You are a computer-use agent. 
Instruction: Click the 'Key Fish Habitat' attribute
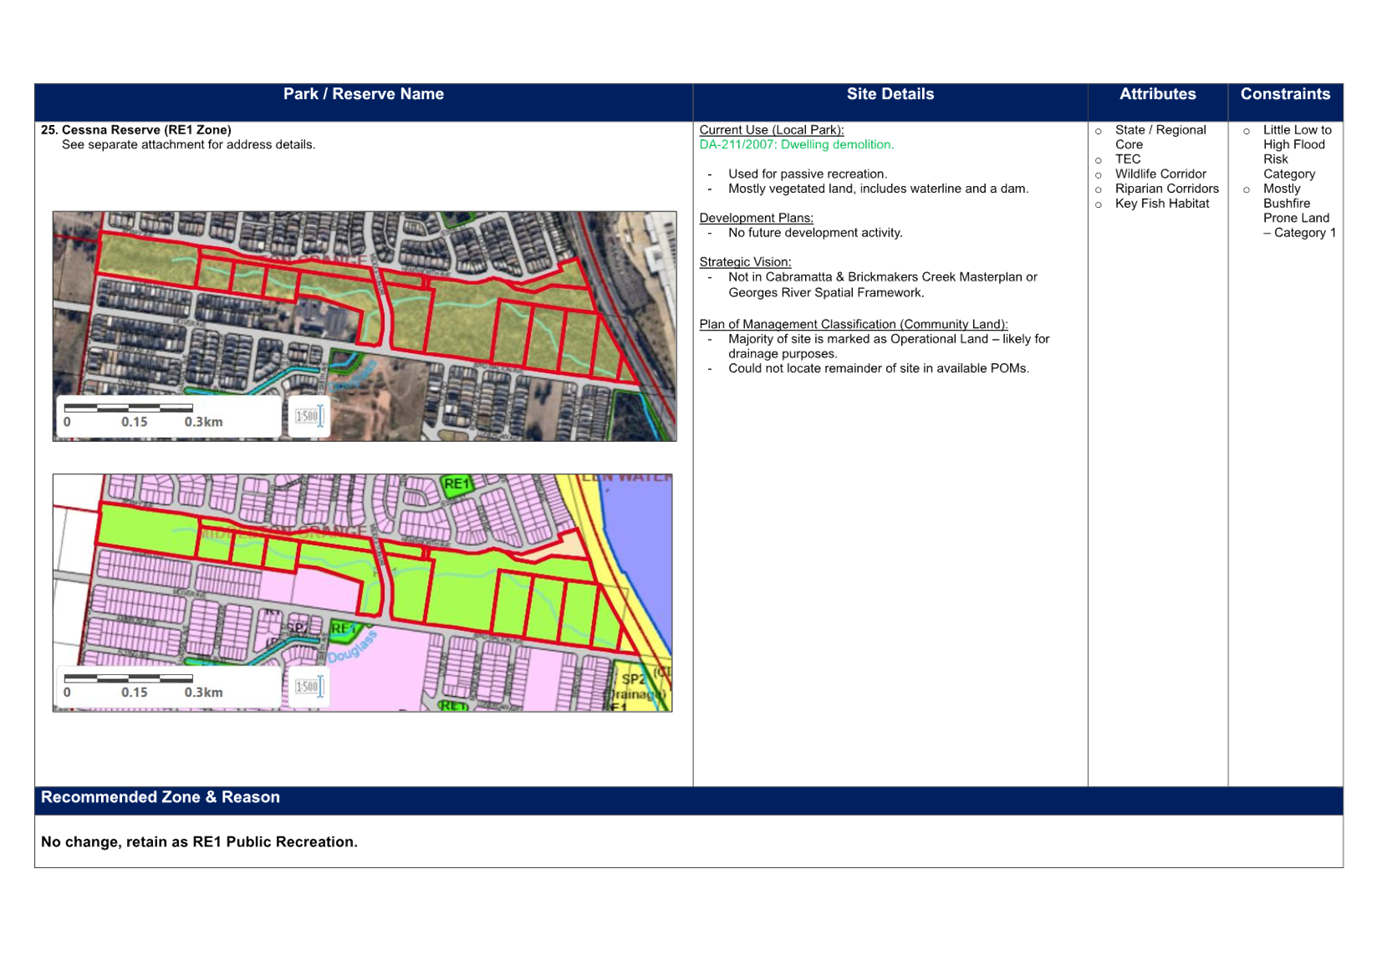(x=1162, y=204)
